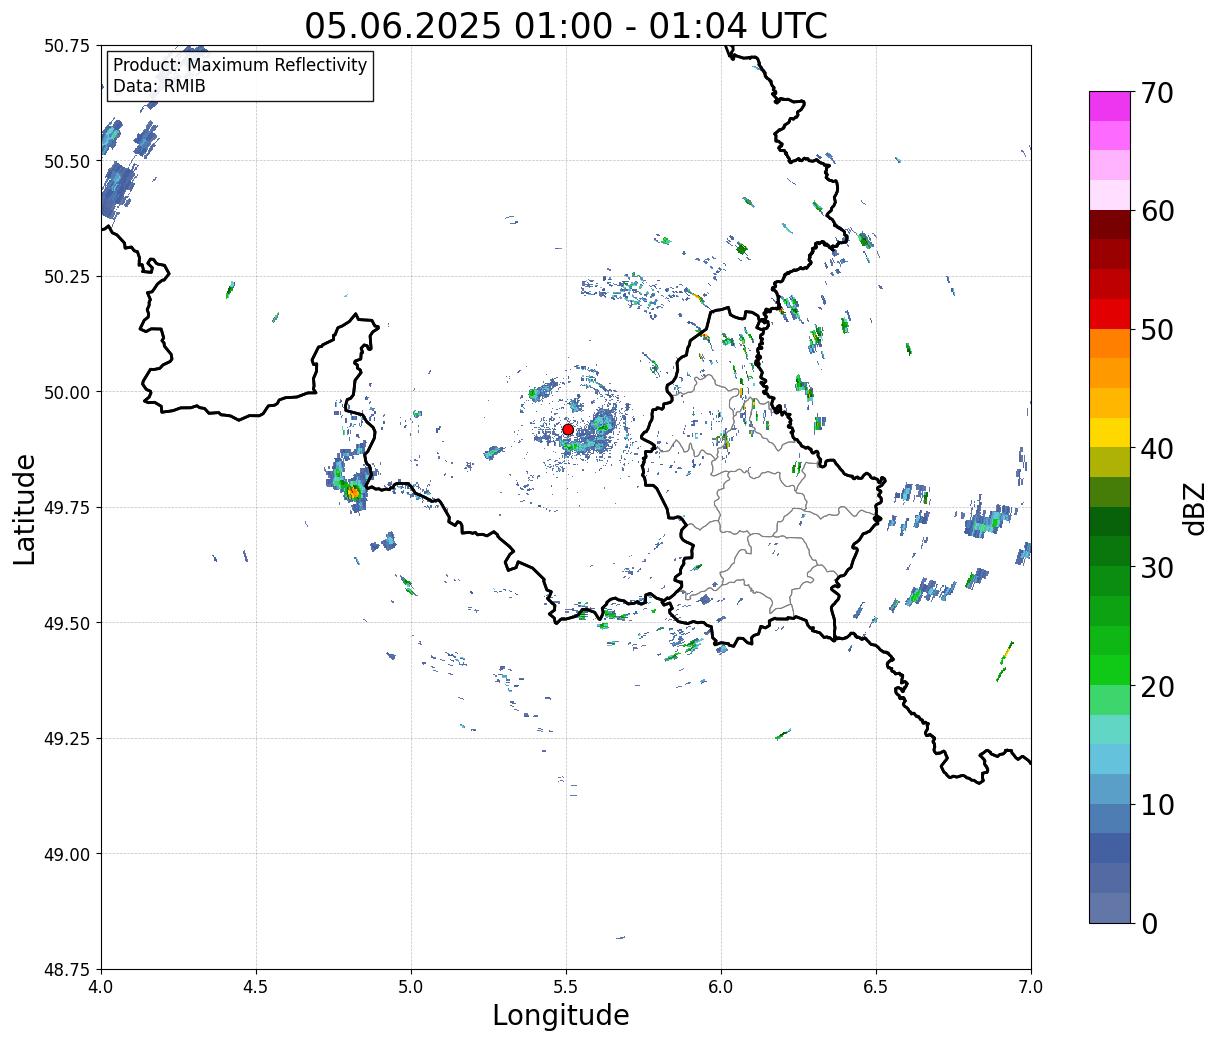Click the colorbar tick label 30

[x=1156, y=567]
